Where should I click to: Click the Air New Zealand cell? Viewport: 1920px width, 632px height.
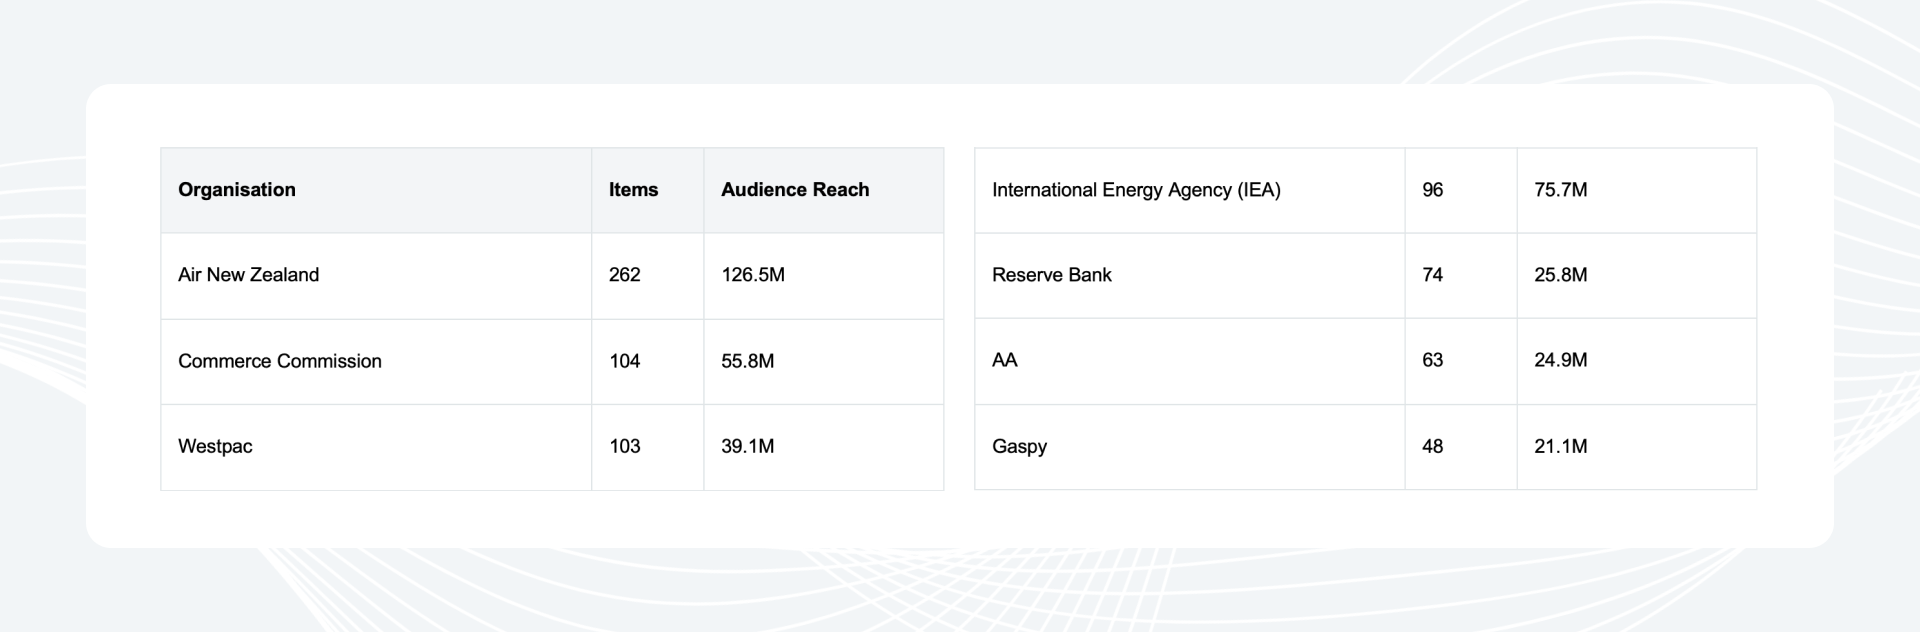pos(376,276)
